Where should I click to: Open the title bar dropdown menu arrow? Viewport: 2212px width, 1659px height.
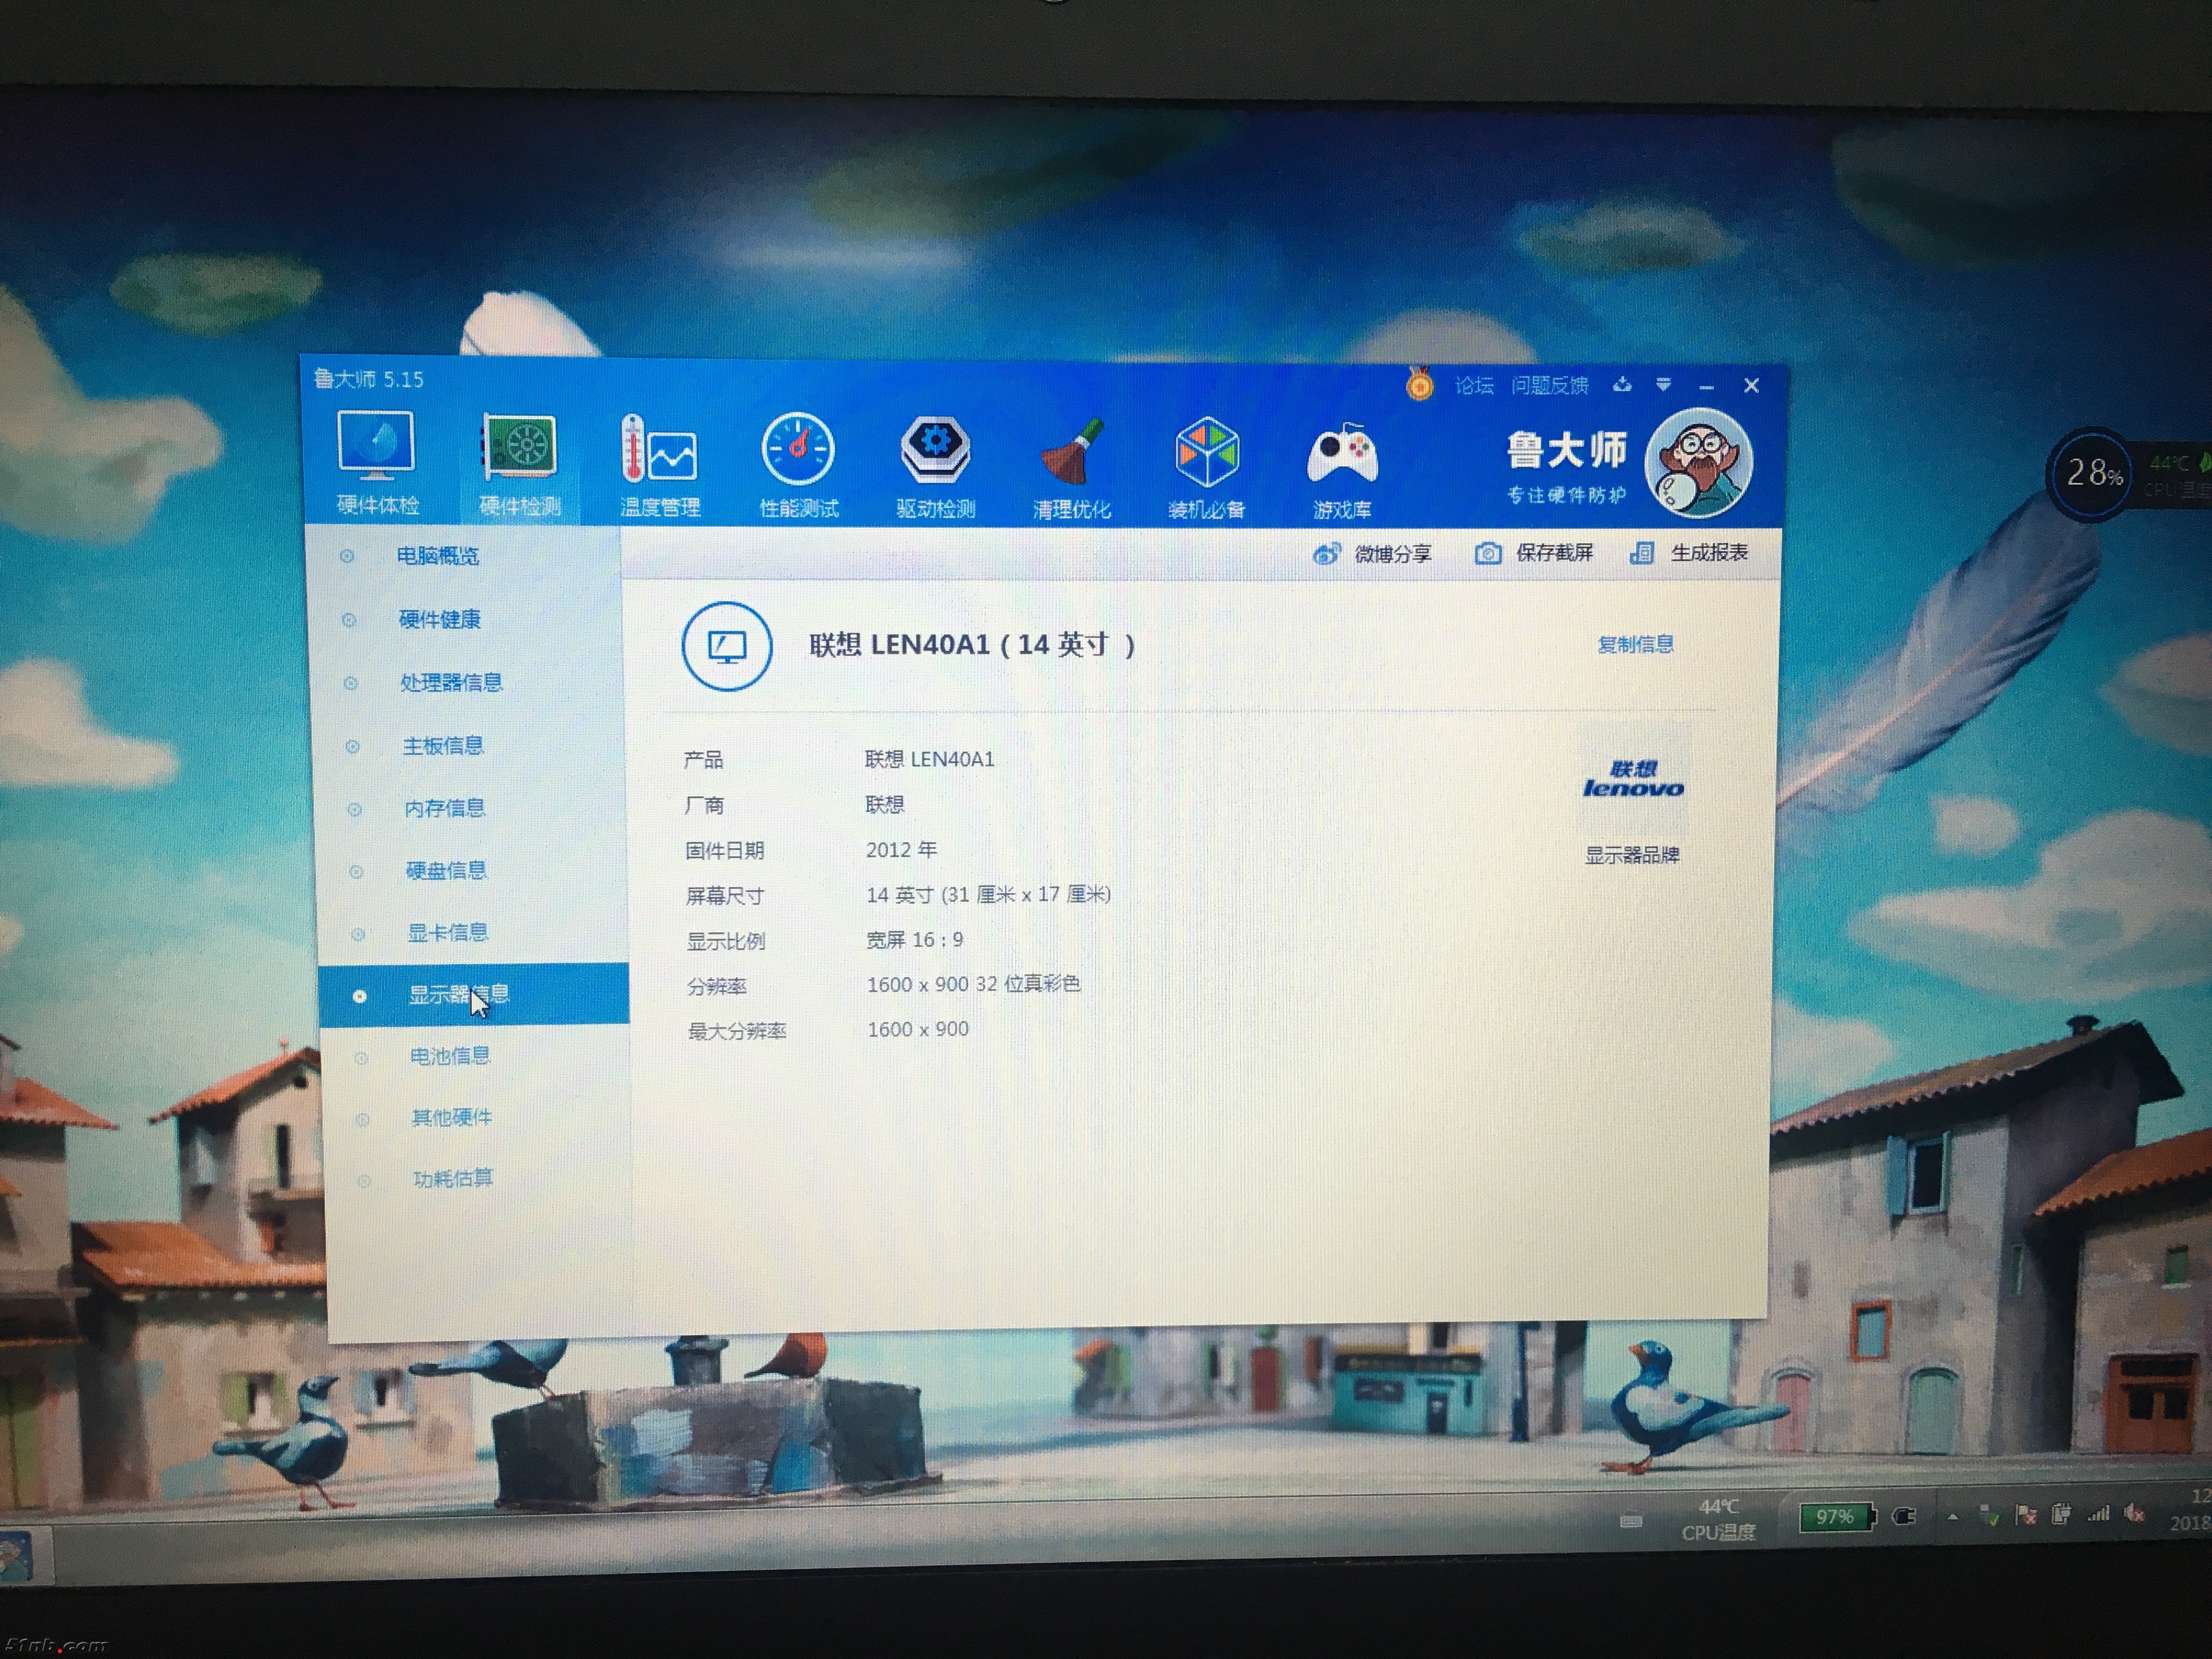pos(1663,385)
